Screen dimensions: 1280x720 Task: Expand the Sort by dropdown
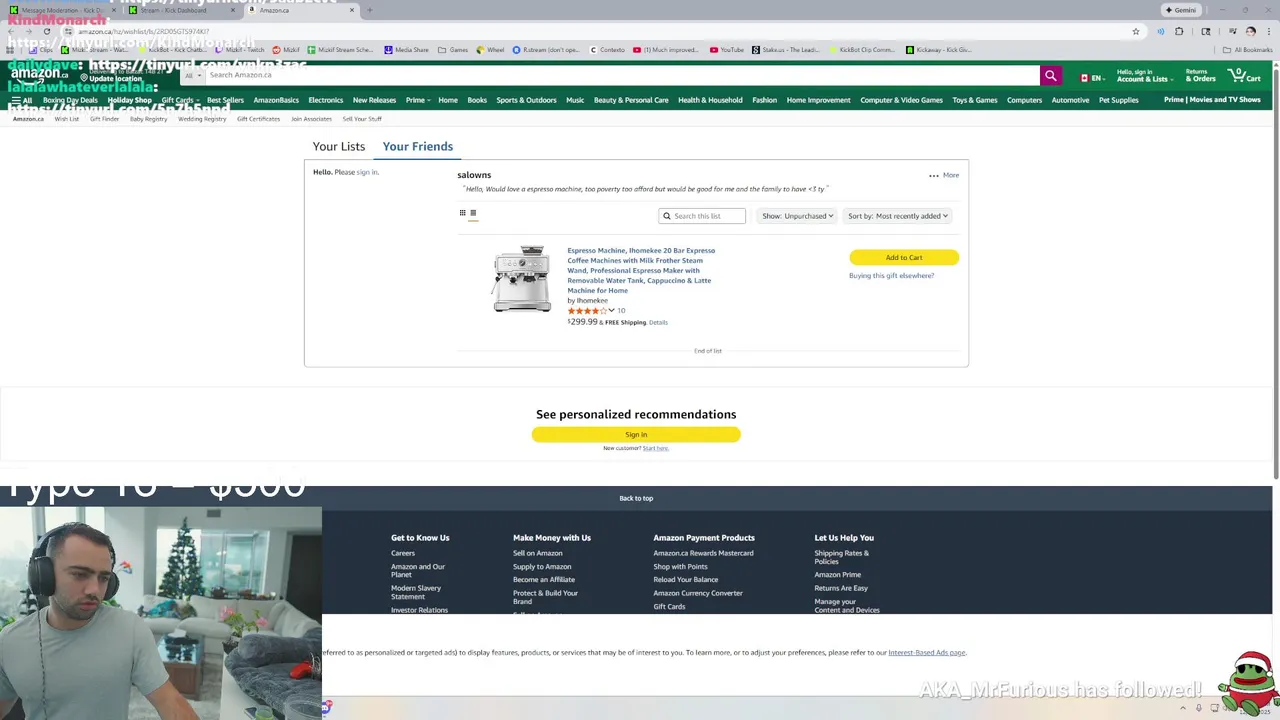pos(897,216)
